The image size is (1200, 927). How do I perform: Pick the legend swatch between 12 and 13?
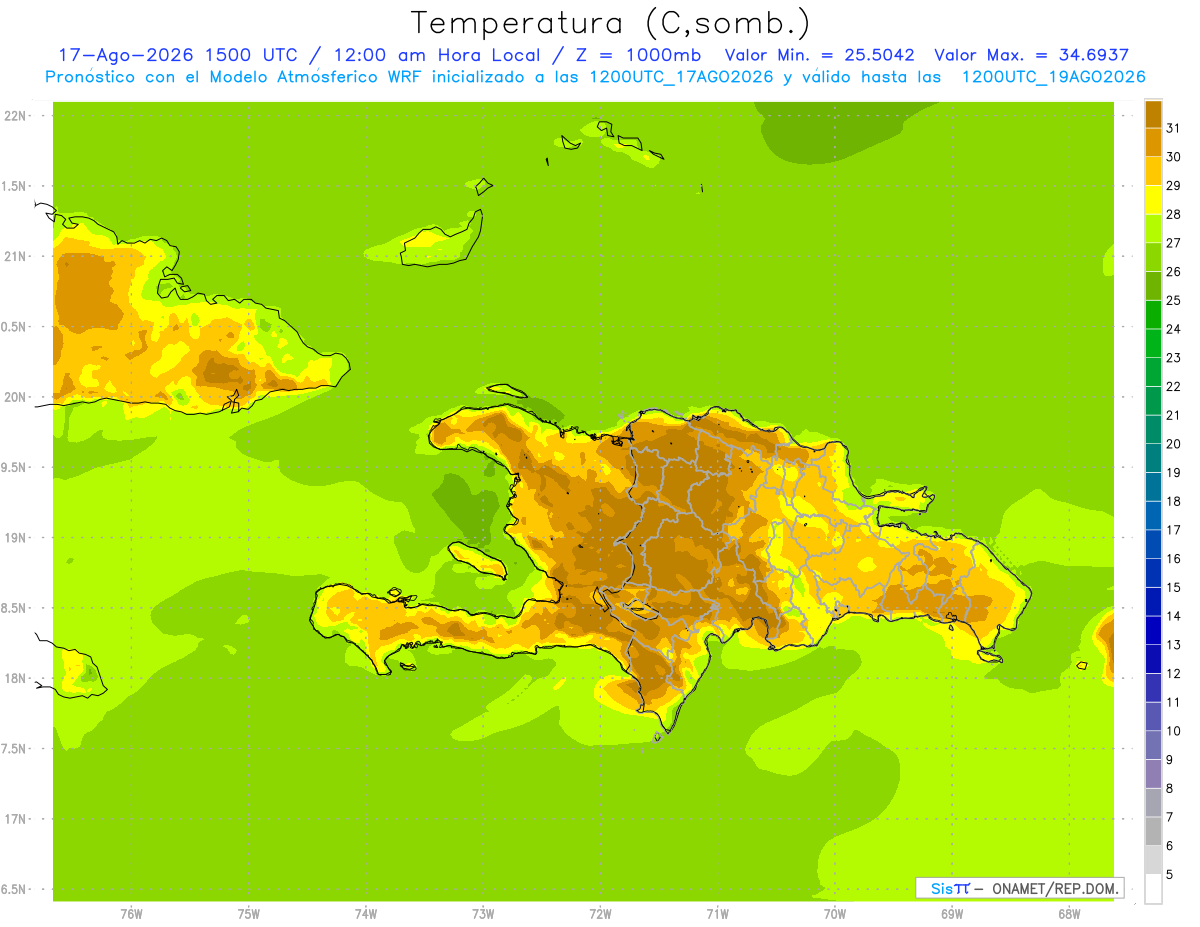pyautogui.click(x=1153, y=659)
